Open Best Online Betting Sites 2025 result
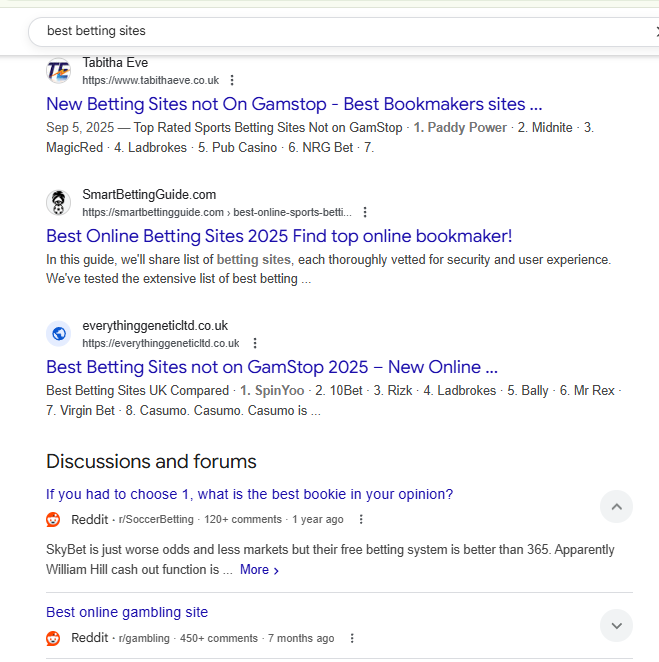The height and width of the screenshot is (662, 659). tap(279, 236)
